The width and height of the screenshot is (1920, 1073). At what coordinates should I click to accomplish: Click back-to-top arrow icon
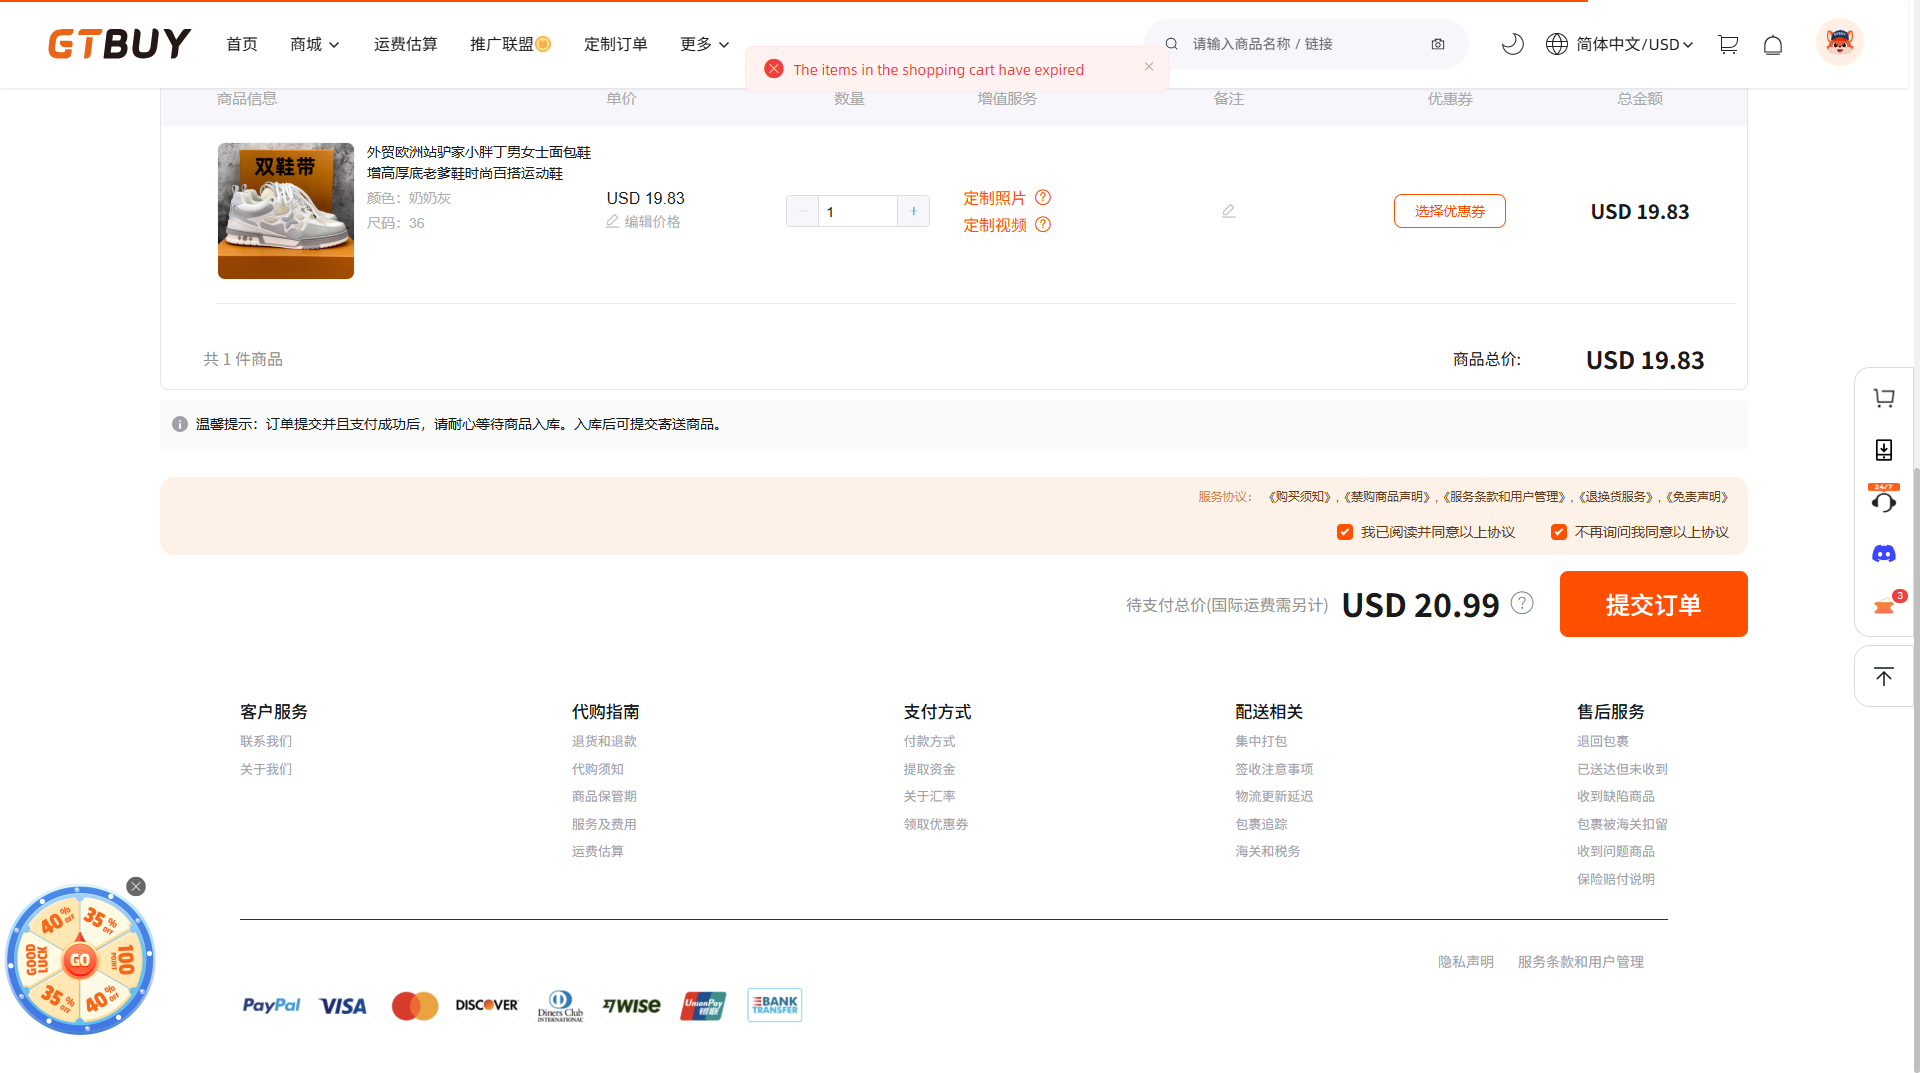click(1884, 677)
